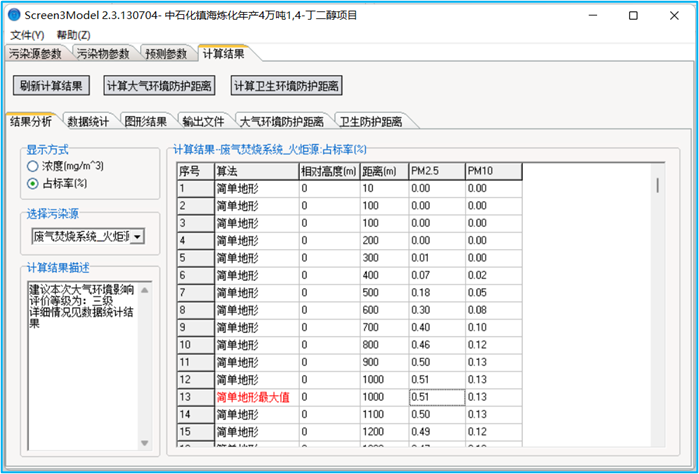The image size is (699, 474).
Task: Click the 刷新计算结果 button
Action: point(51,86)
